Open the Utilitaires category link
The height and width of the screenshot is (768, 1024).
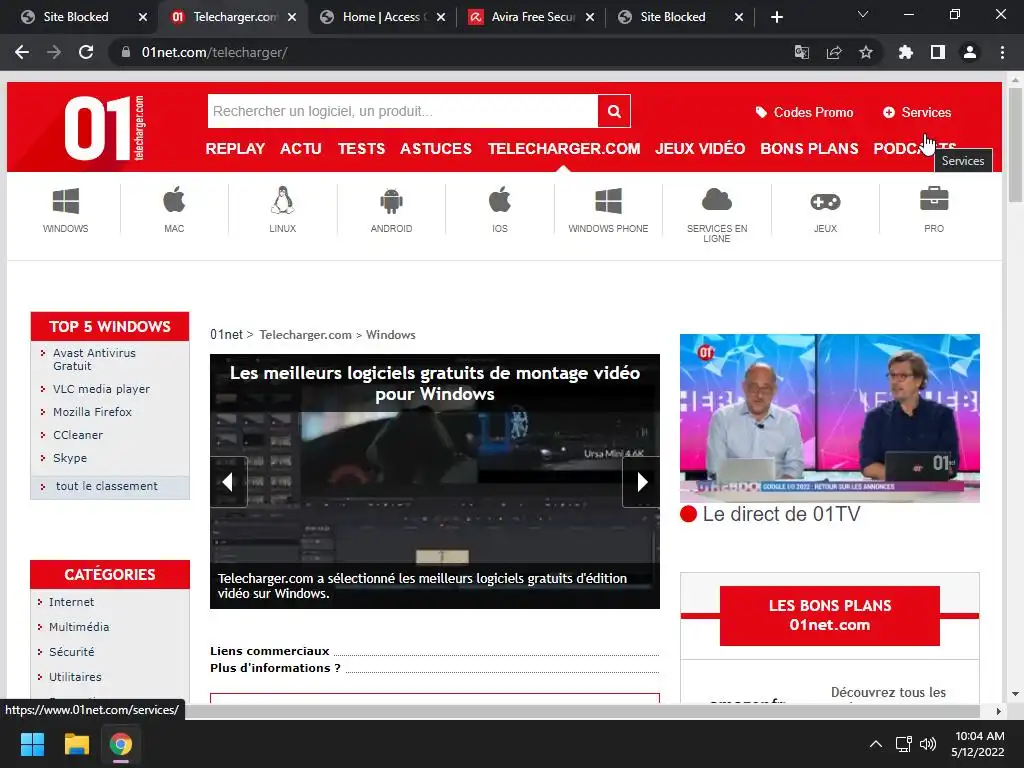pyautogui.click(x=75, y=677)
